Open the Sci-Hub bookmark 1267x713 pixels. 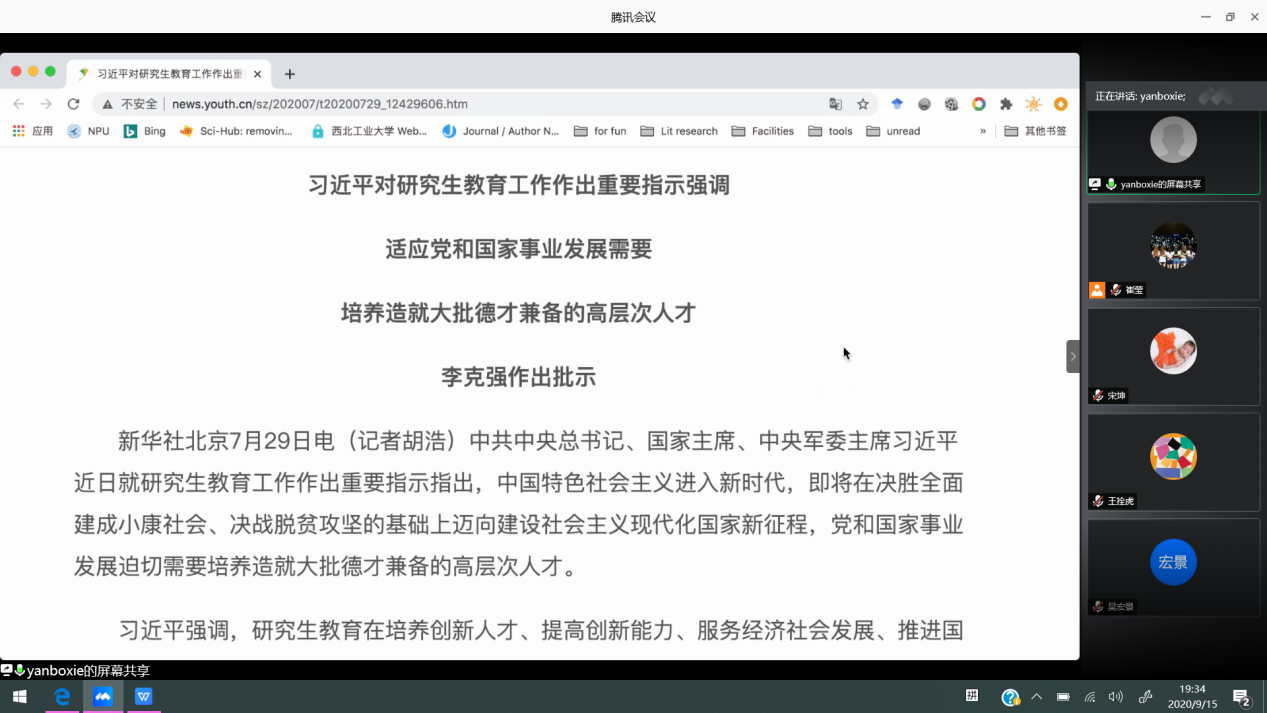click(236, 131)
